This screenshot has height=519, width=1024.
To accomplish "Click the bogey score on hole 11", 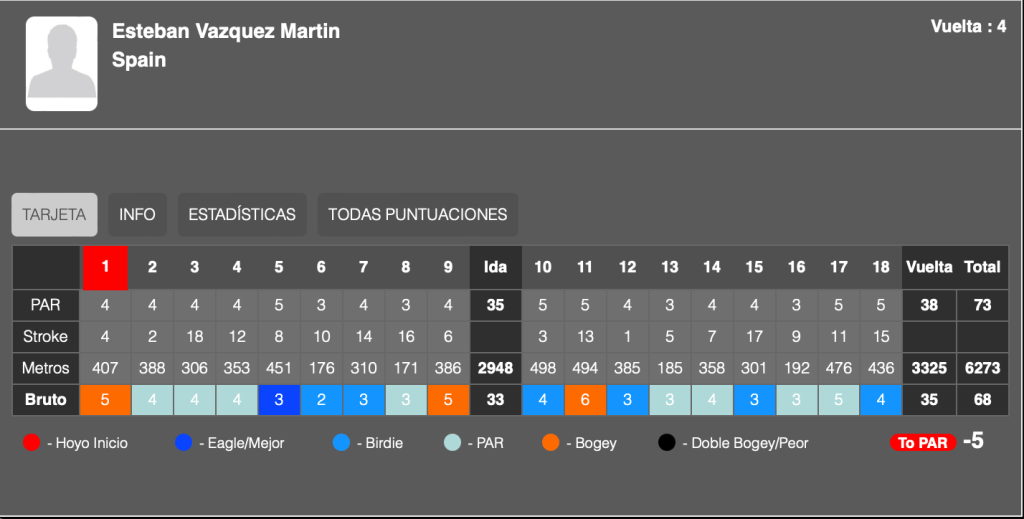I will click(x=585, y=400).
